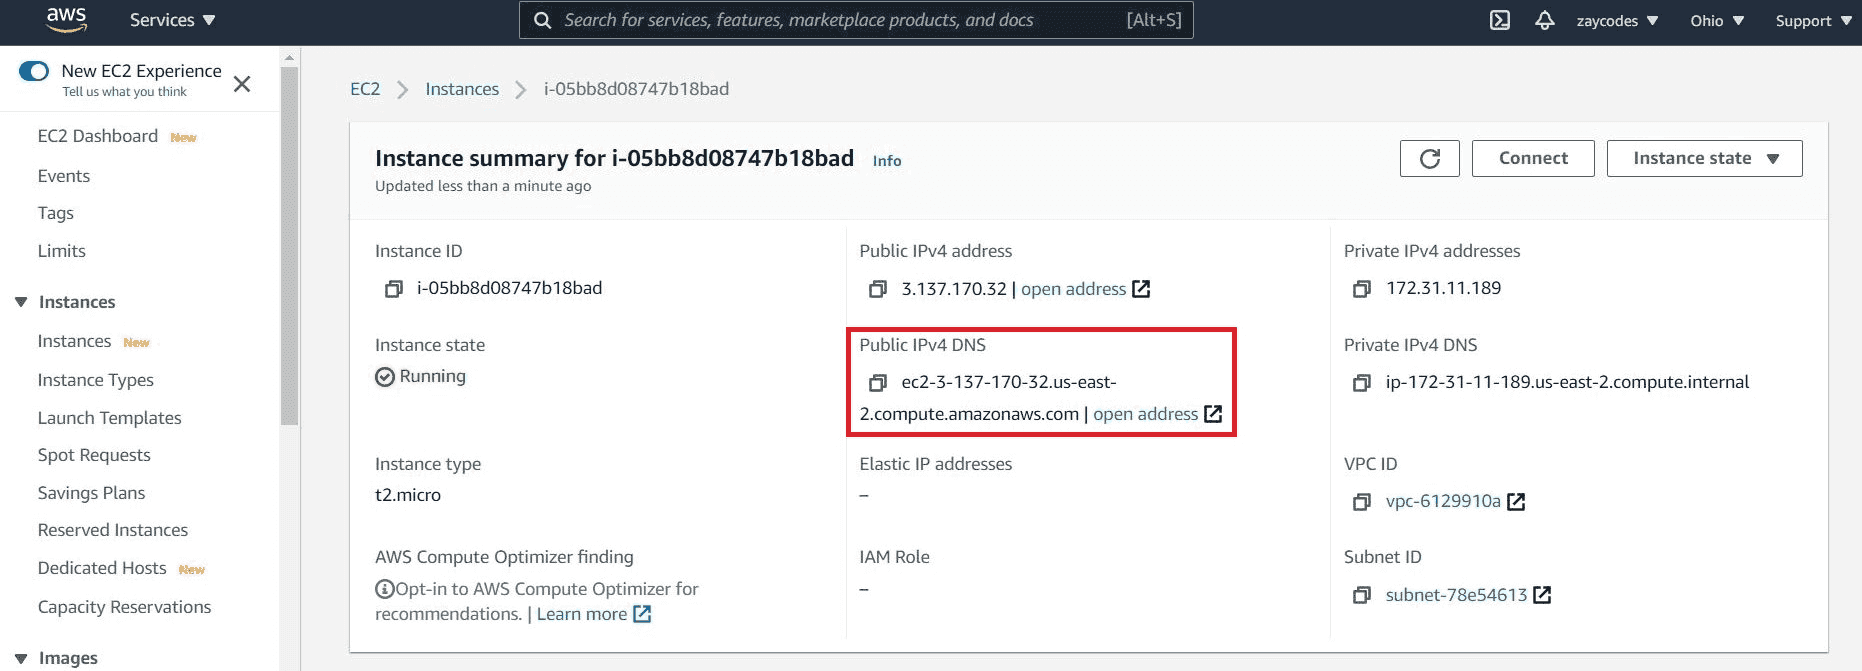Copy the subnet ID value

(x=1361, y=596)
